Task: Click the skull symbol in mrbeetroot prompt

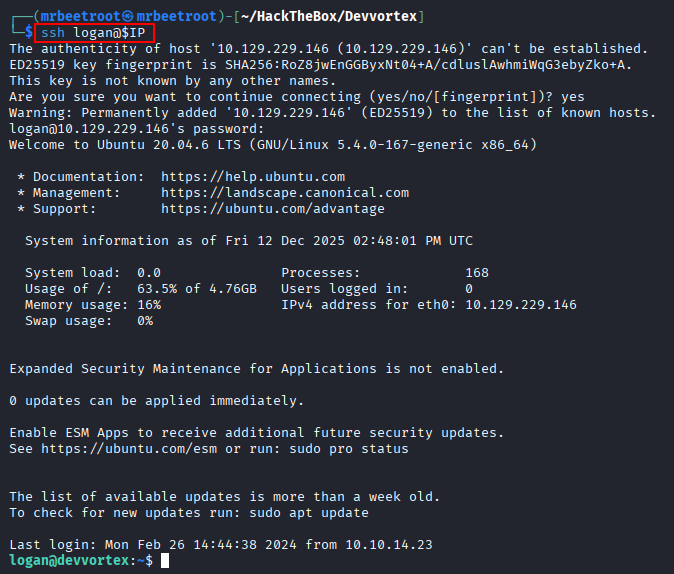Action: click(x=128, y=16)
